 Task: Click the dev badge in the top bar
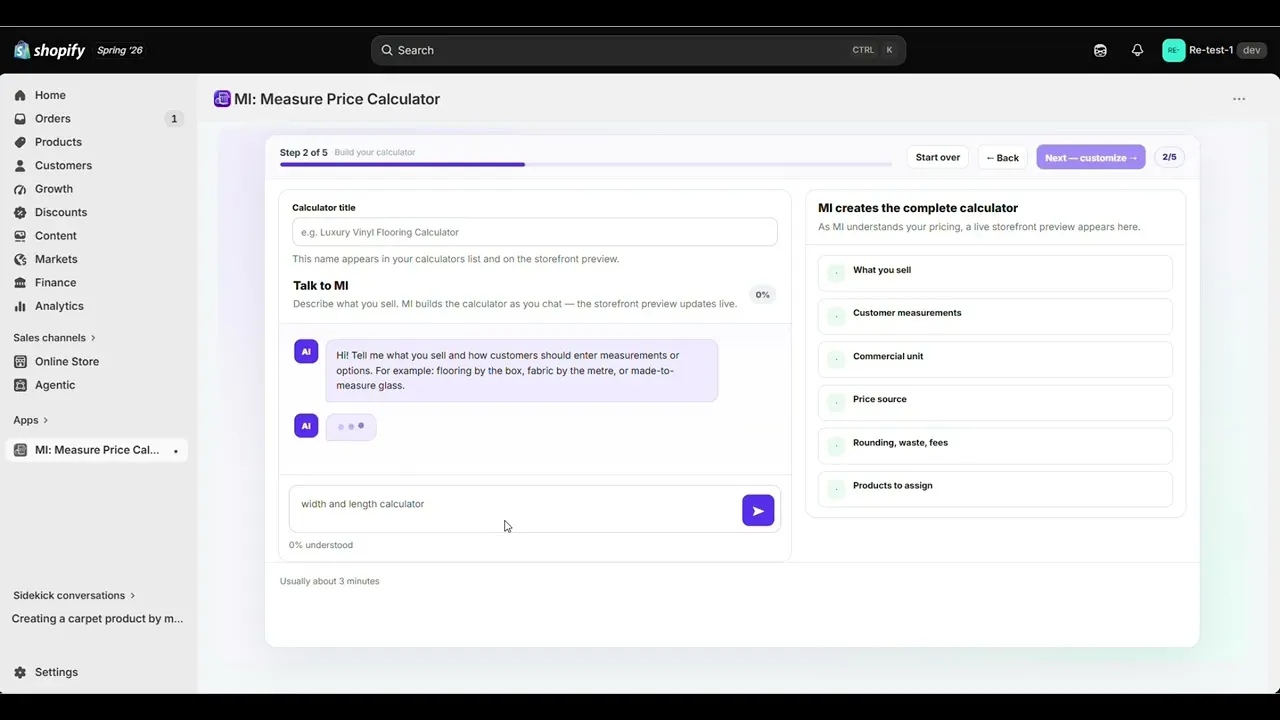[x=1252, y=50]
